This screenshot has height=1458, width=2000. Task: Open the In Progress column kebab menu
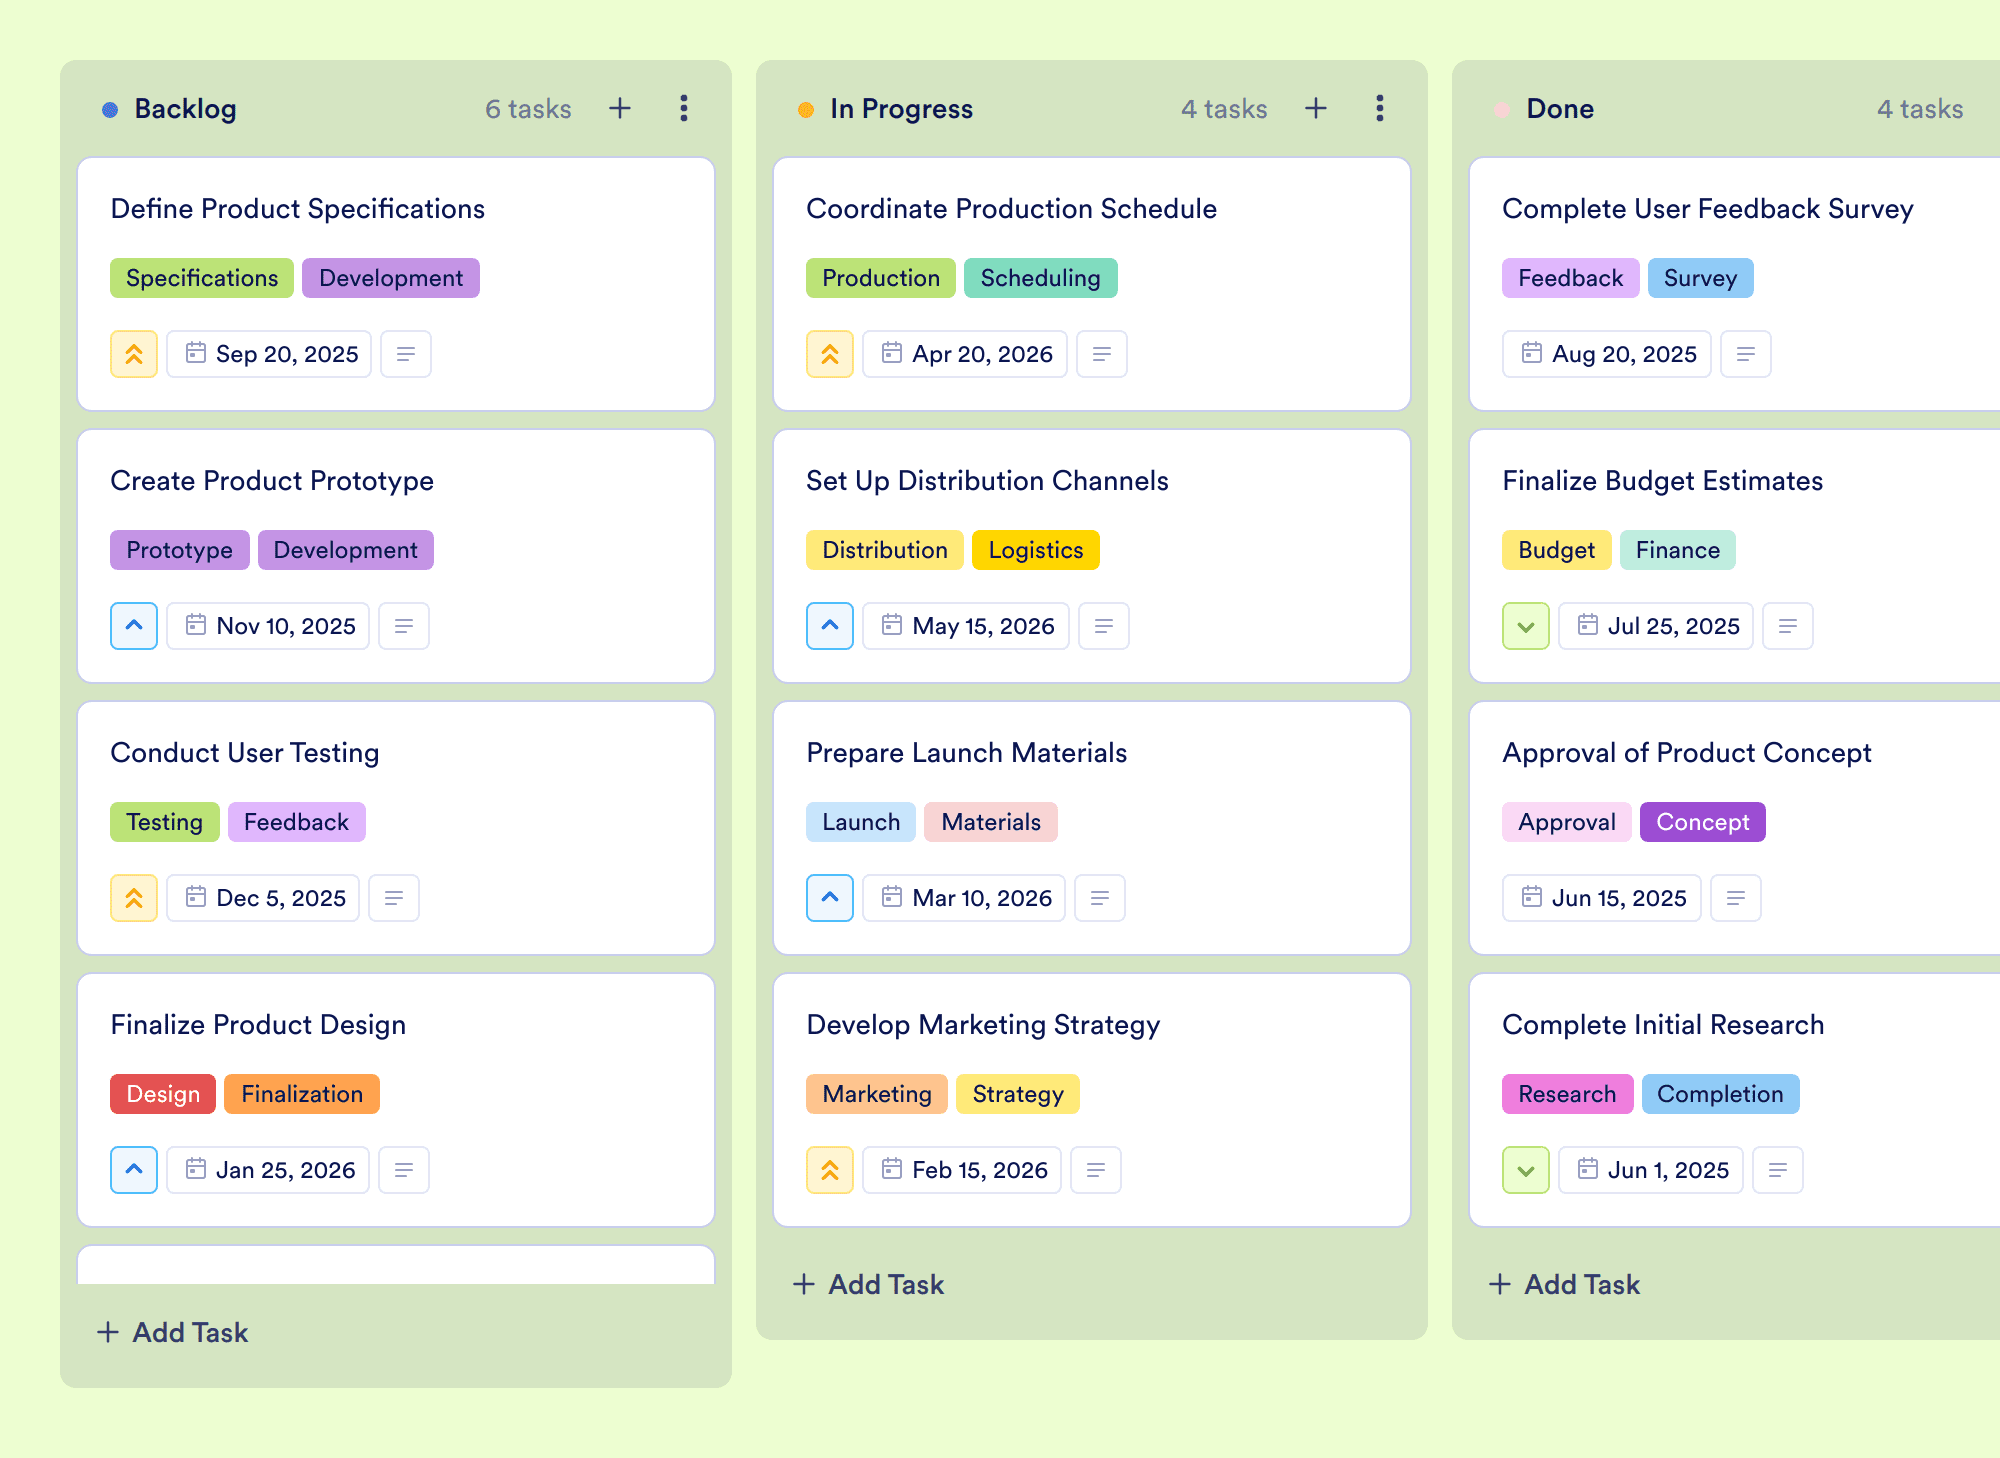click(1380, 109)
